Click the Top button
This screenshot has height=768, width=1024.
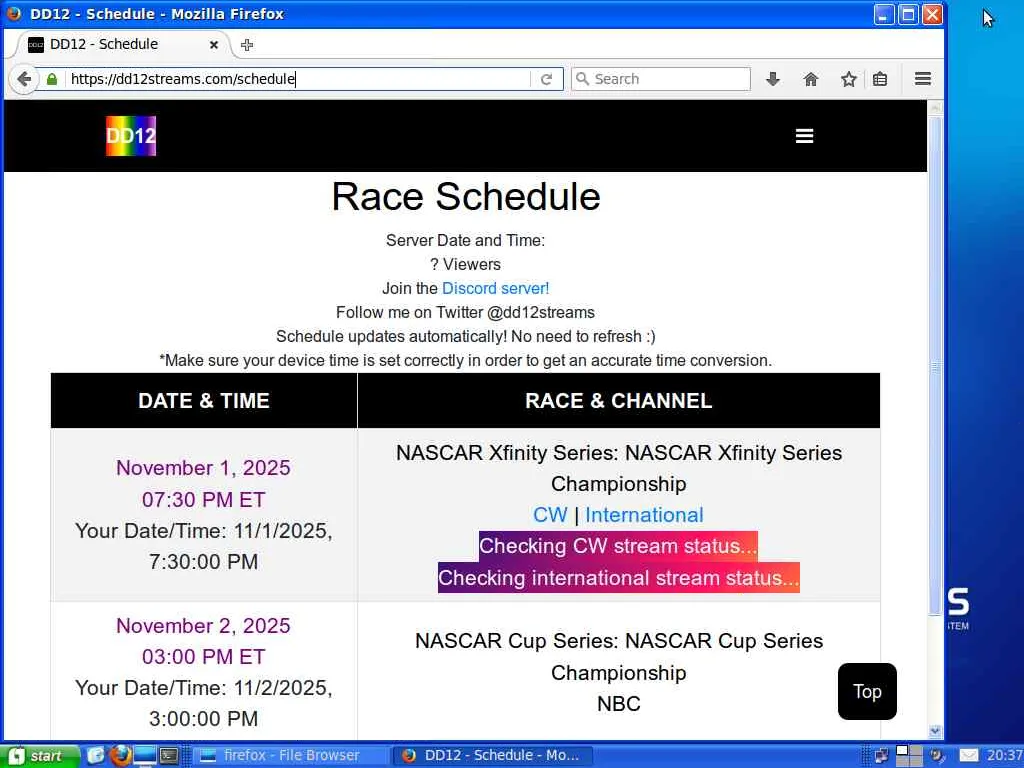pyautogui.click(x=867, y=692)
